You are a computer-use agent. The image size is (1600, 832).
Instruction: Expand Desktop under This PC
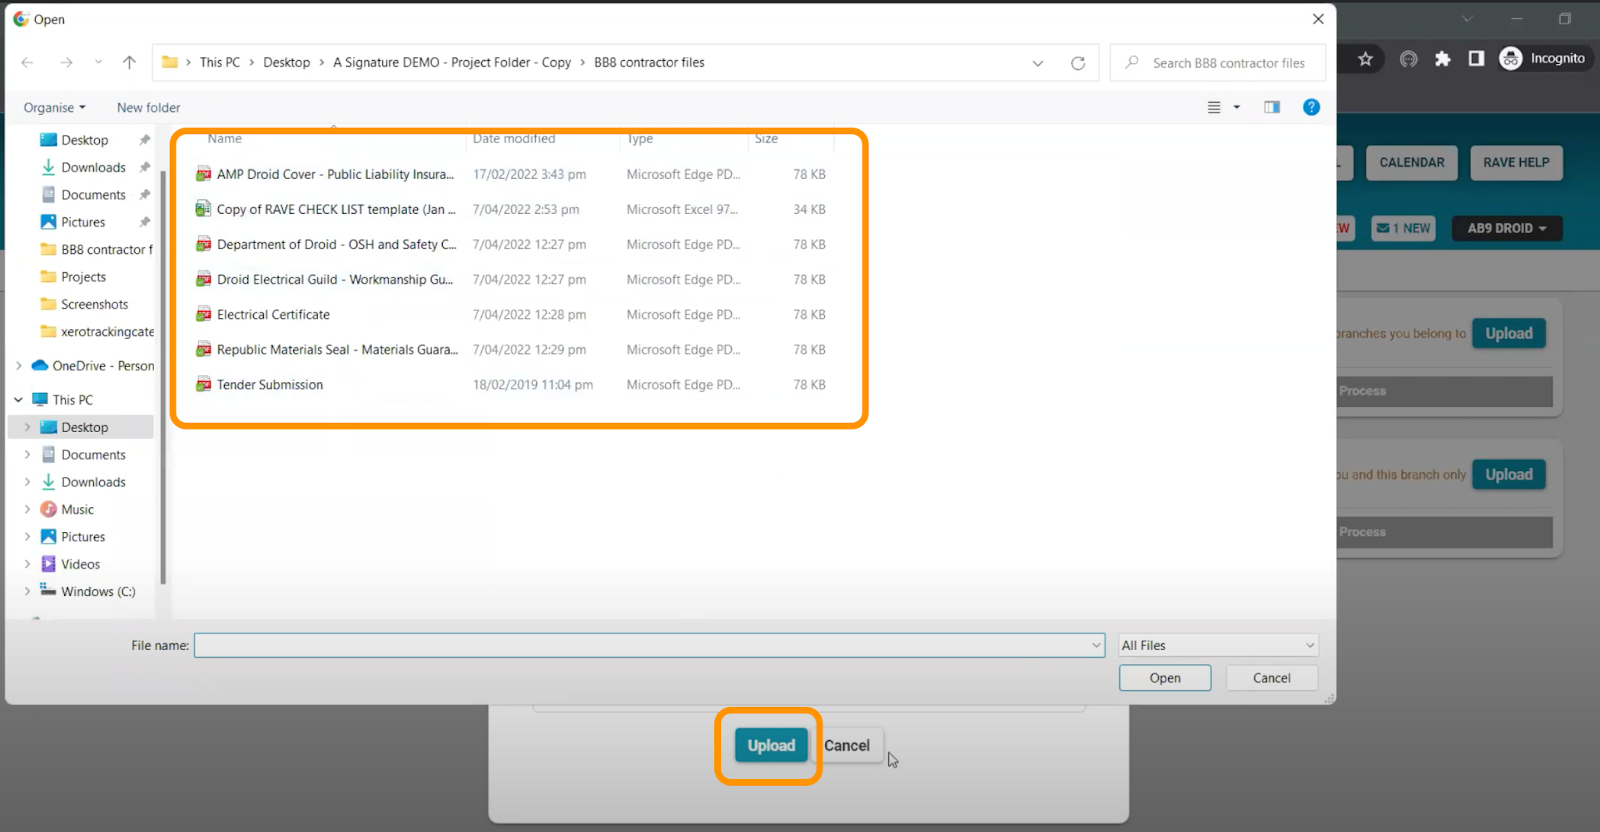coord(27,427)
